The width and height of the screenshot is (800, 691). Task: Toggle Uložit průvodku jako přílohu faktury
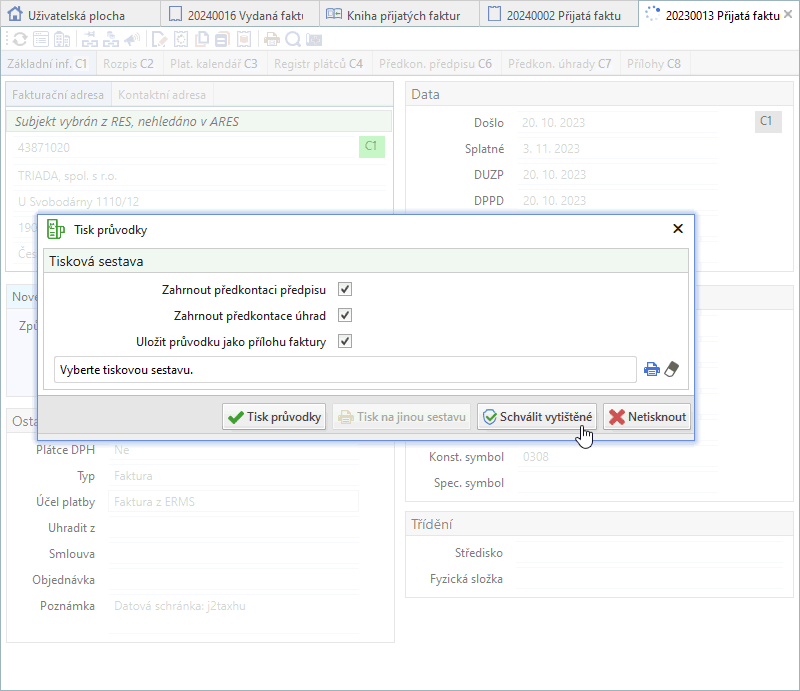(x=345, y=341)
